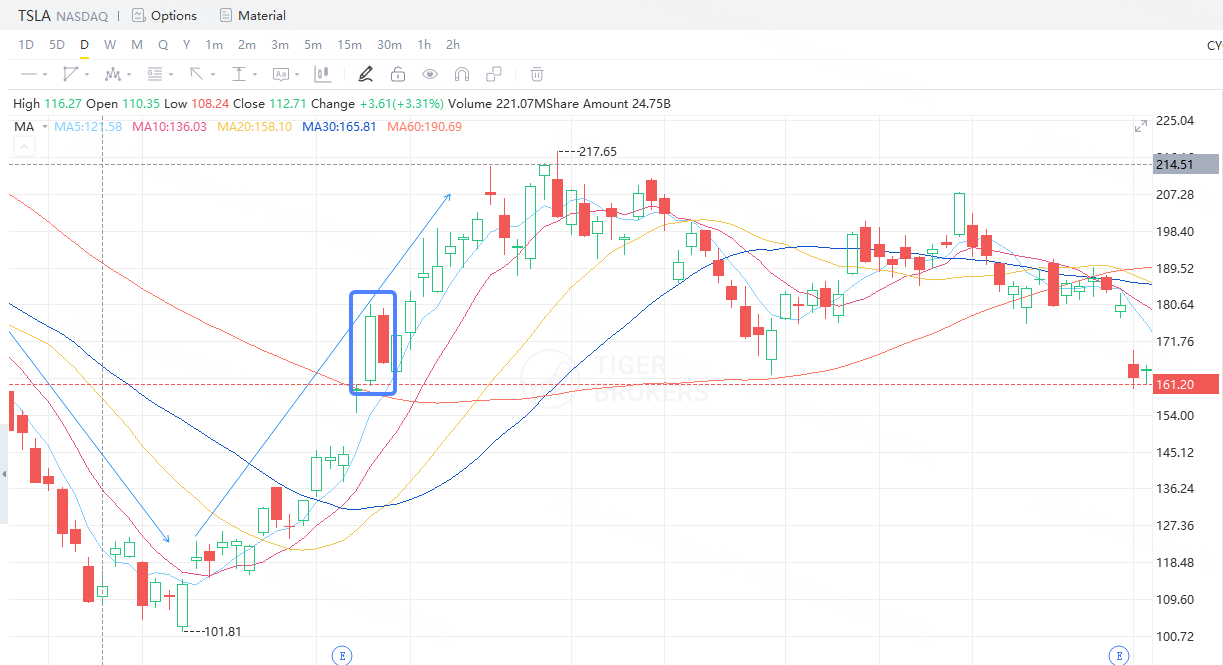Switch to the M monthly timeframe
This screenshot has width=1223, height=665.
coord(137,45)
